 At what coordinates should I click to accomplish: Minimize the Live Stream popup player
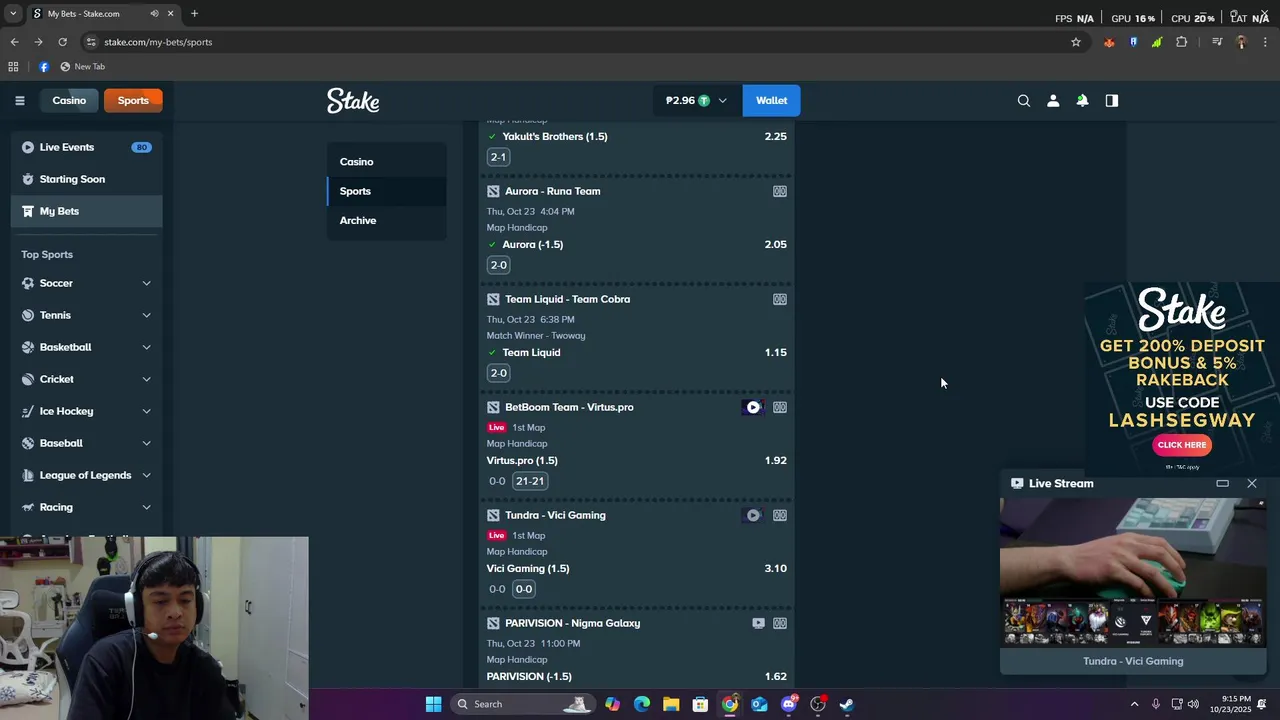(x=1222, y=483)
